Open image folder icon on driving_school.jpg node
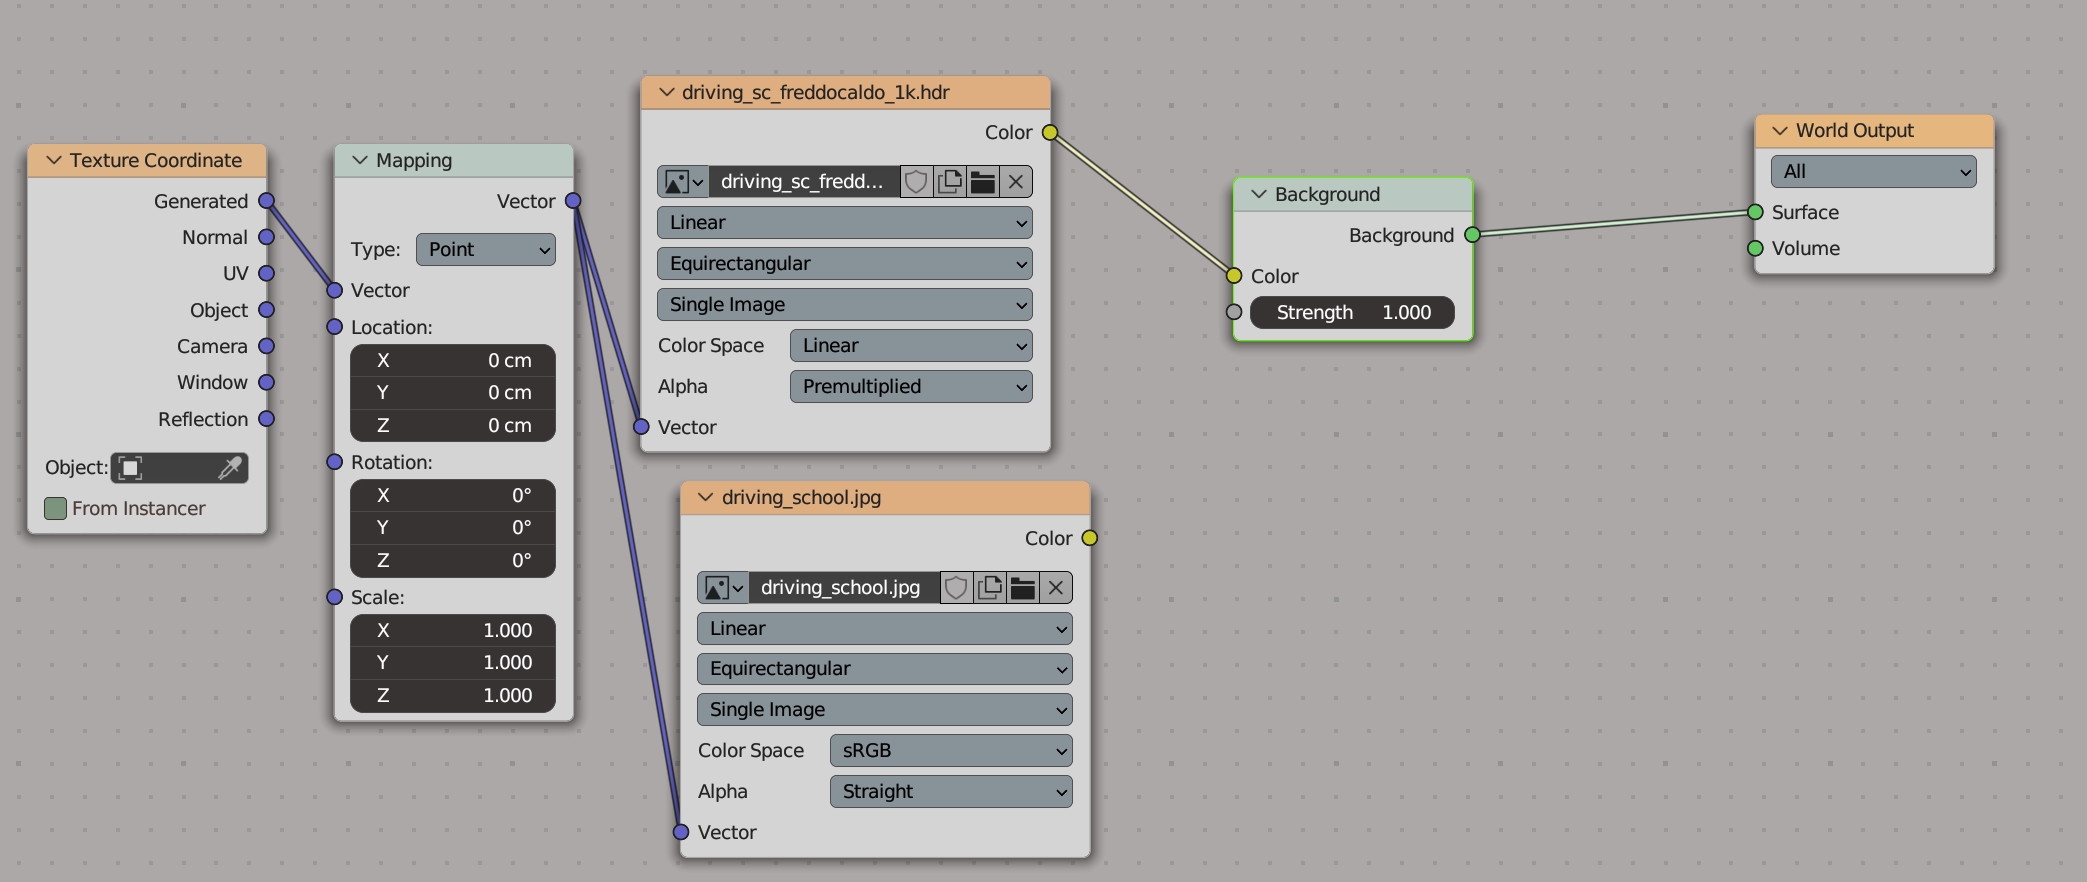This screenshot has height=882, width=2087. [1023, 588]
